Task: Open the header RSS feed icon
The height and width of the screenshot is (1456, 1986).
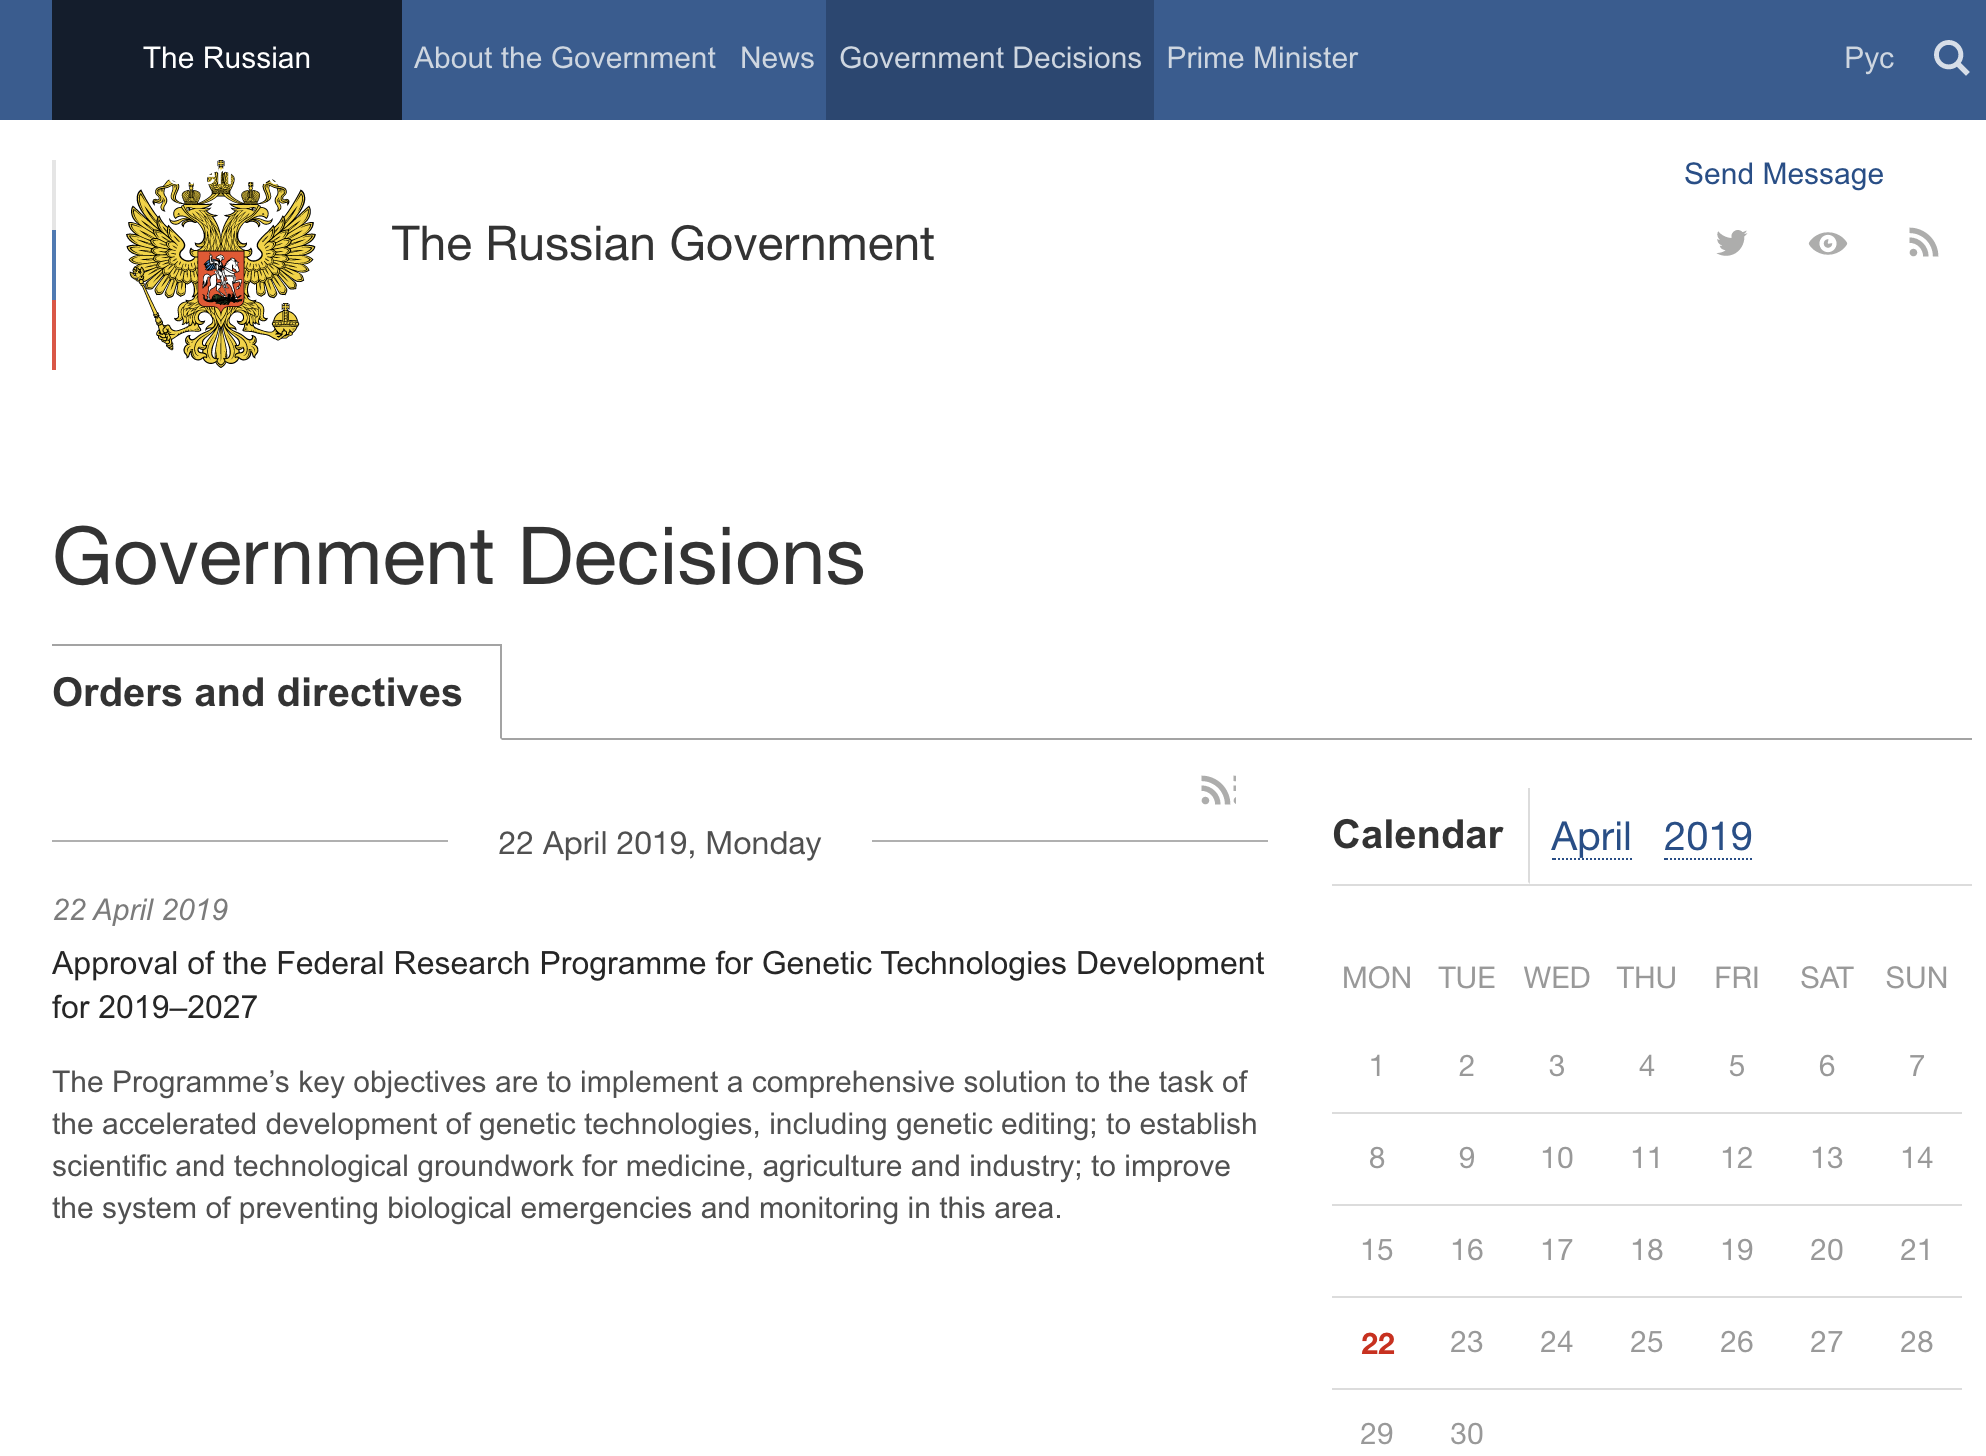Action: (1923, 243)
